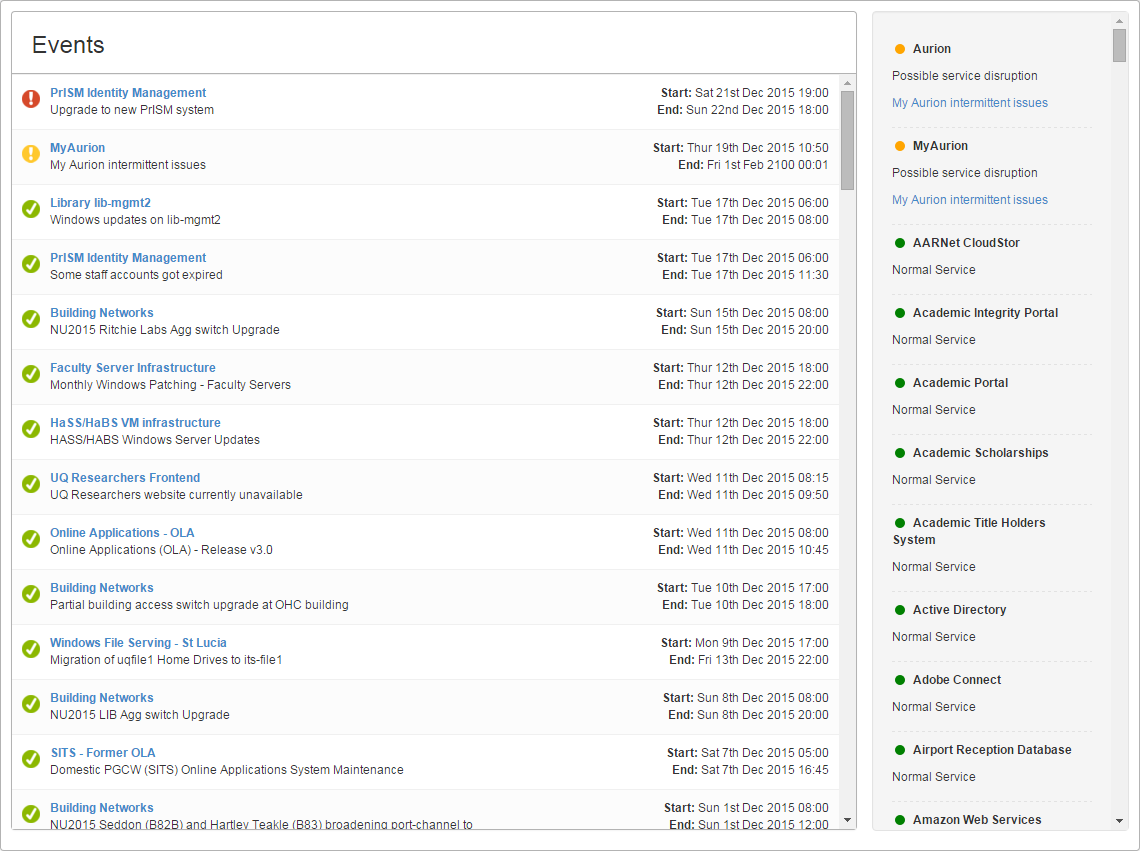1140x851 pixels.
Task: Click green status dot for AARNet CloudStor
Action: pyautogui.click(x=899, y=243)
